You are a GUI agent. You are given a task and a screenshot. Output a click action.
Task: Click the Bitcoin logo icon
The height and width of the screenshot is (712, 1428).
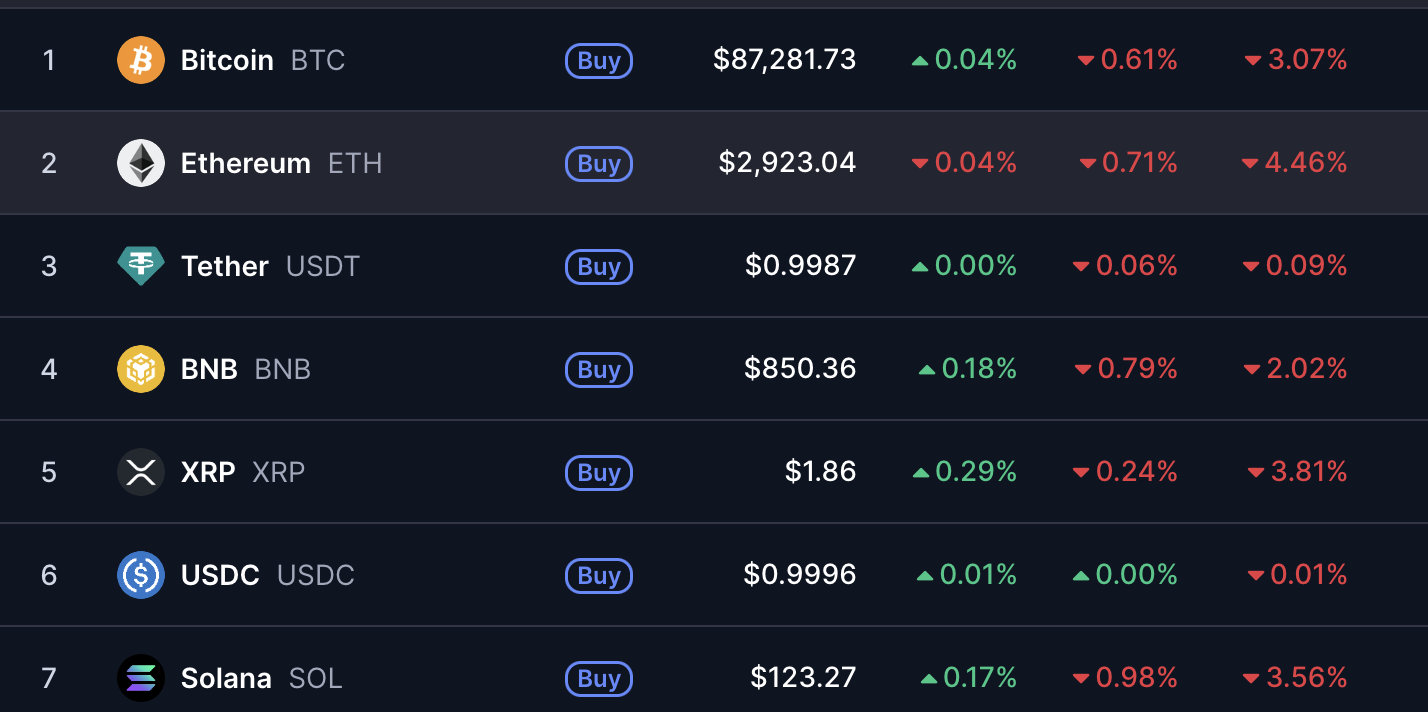141,60
